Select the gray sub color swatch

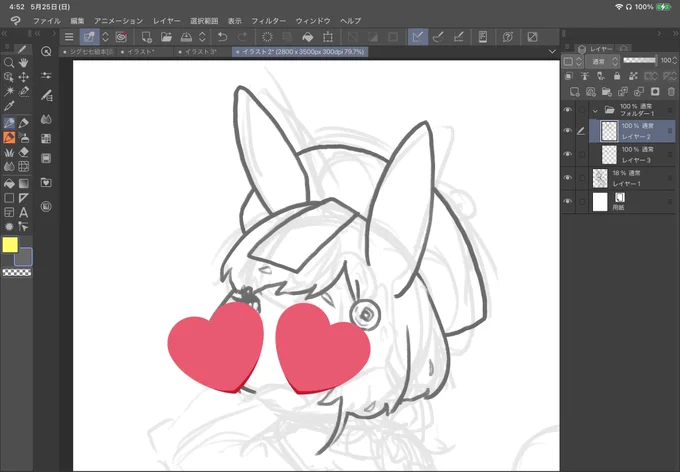click(x=23, y=257)
